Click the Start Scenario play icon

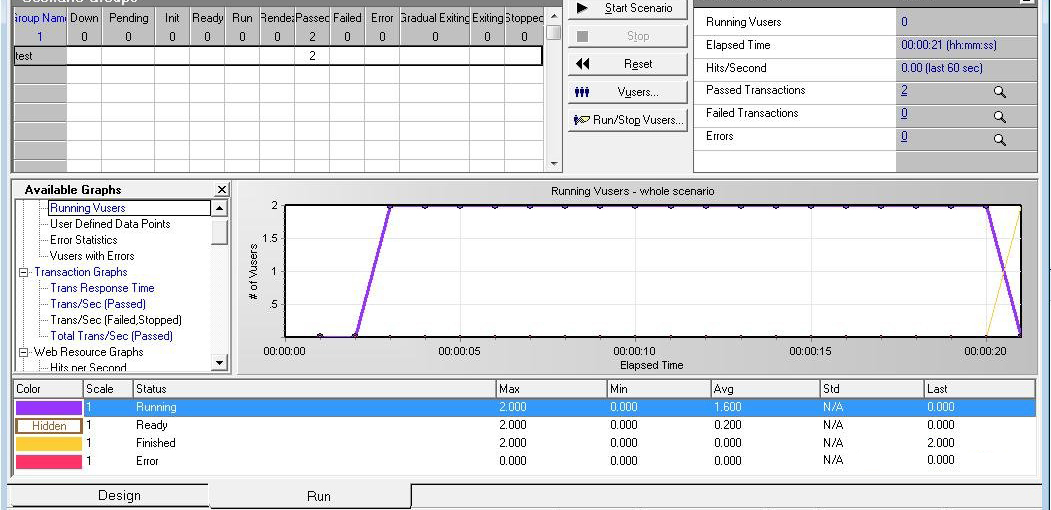tap(583, 8)
